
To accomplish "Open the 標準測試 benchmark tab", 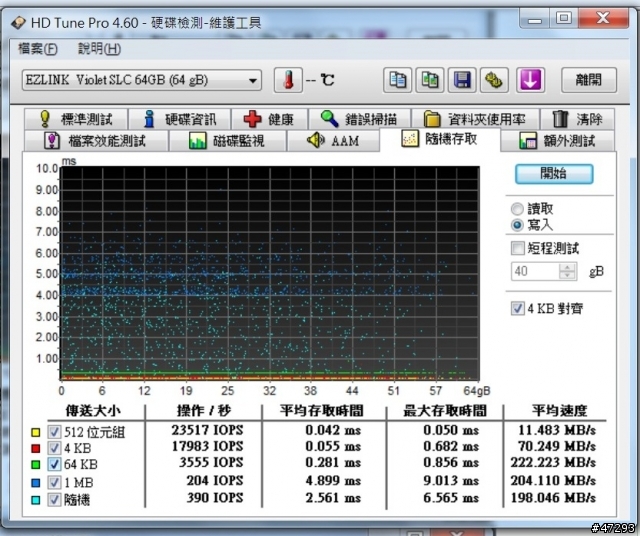I will [x=76, y=119].
